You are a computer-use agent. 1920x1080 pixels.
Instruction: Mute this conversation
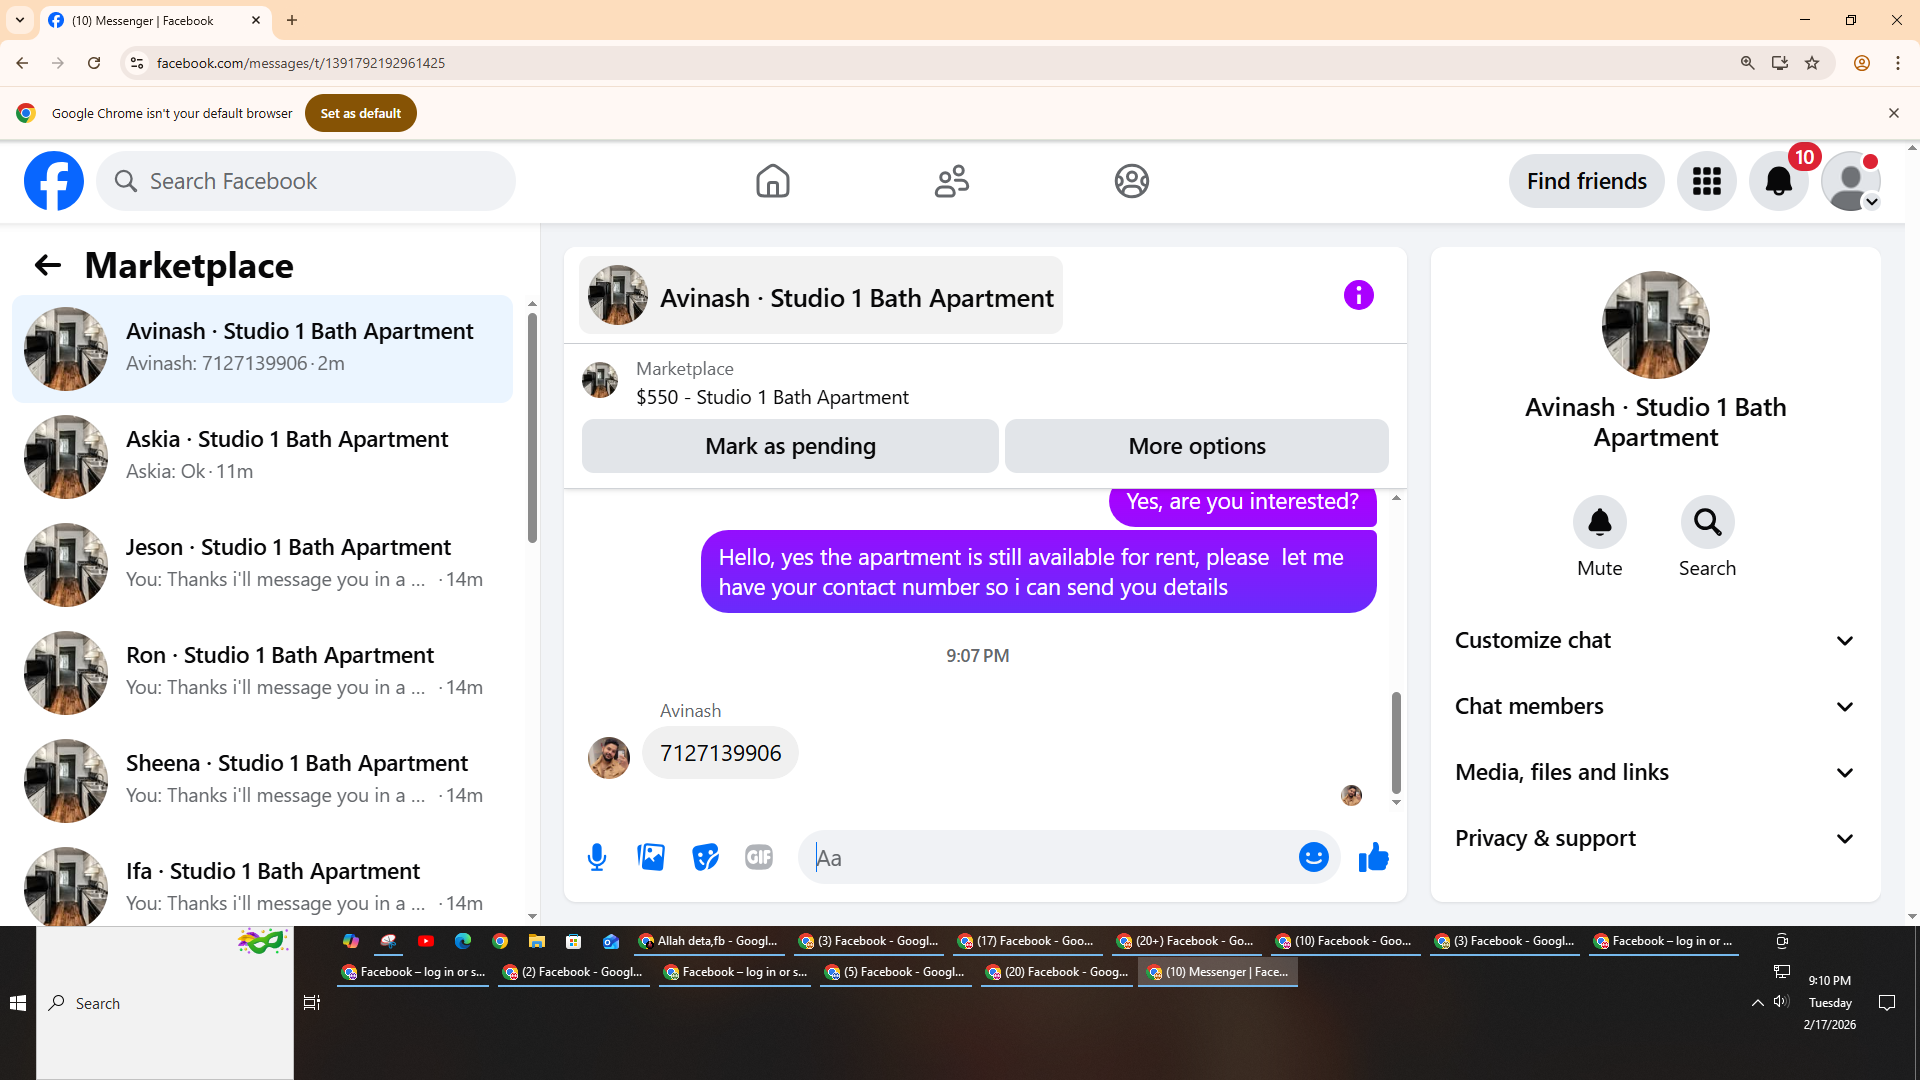pyautogui.click(x=1599, y=522)
